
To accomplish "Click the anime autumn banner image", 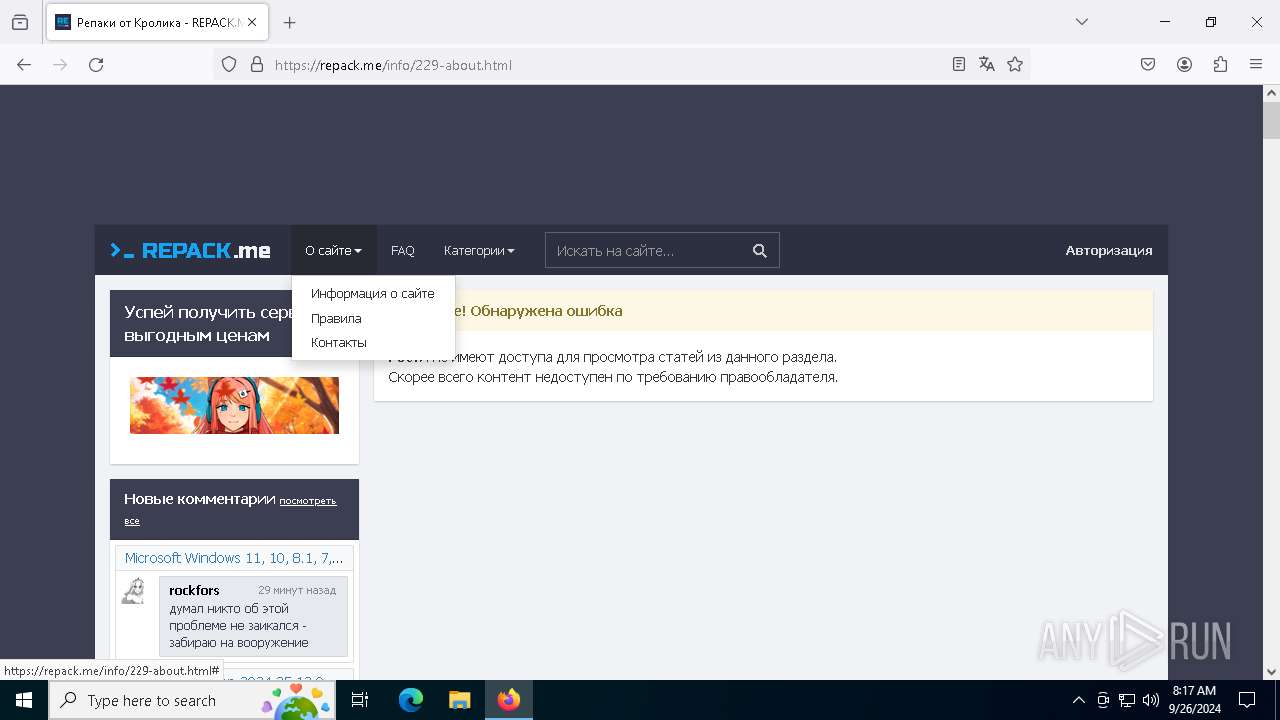I will (234, 405).
